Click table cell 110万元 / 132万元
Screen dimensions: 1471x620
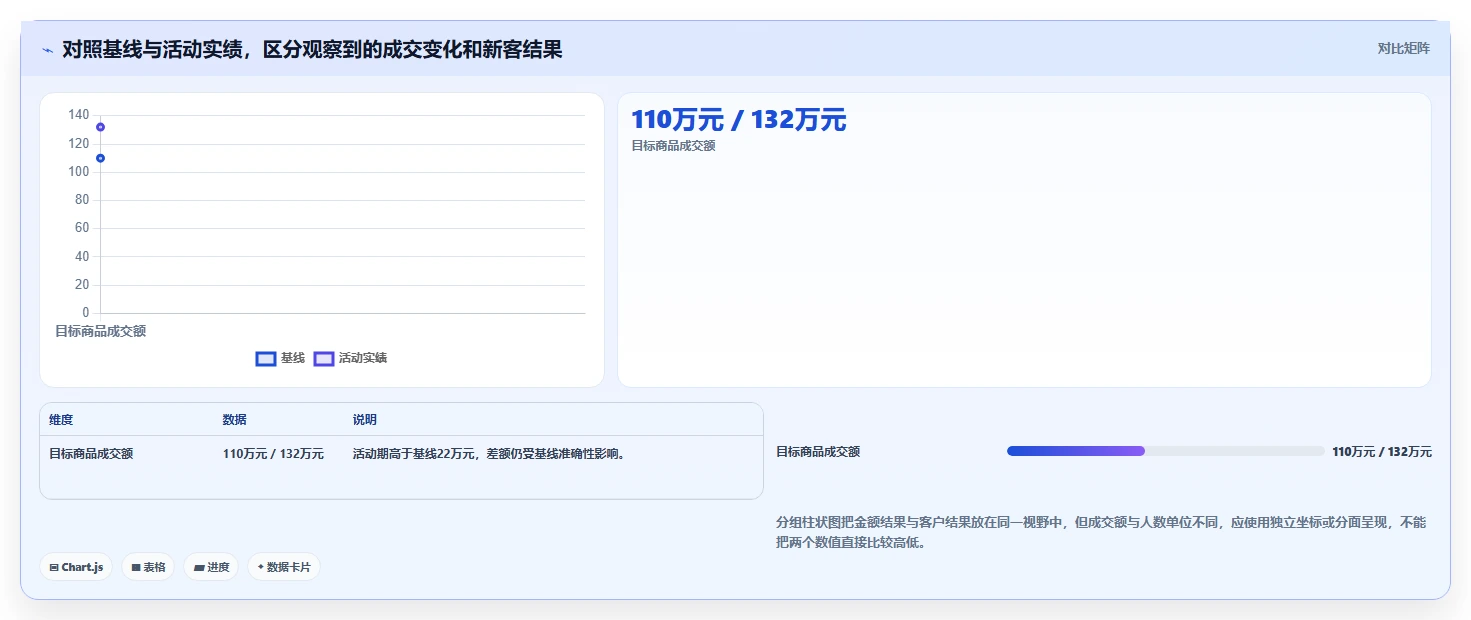273,454
